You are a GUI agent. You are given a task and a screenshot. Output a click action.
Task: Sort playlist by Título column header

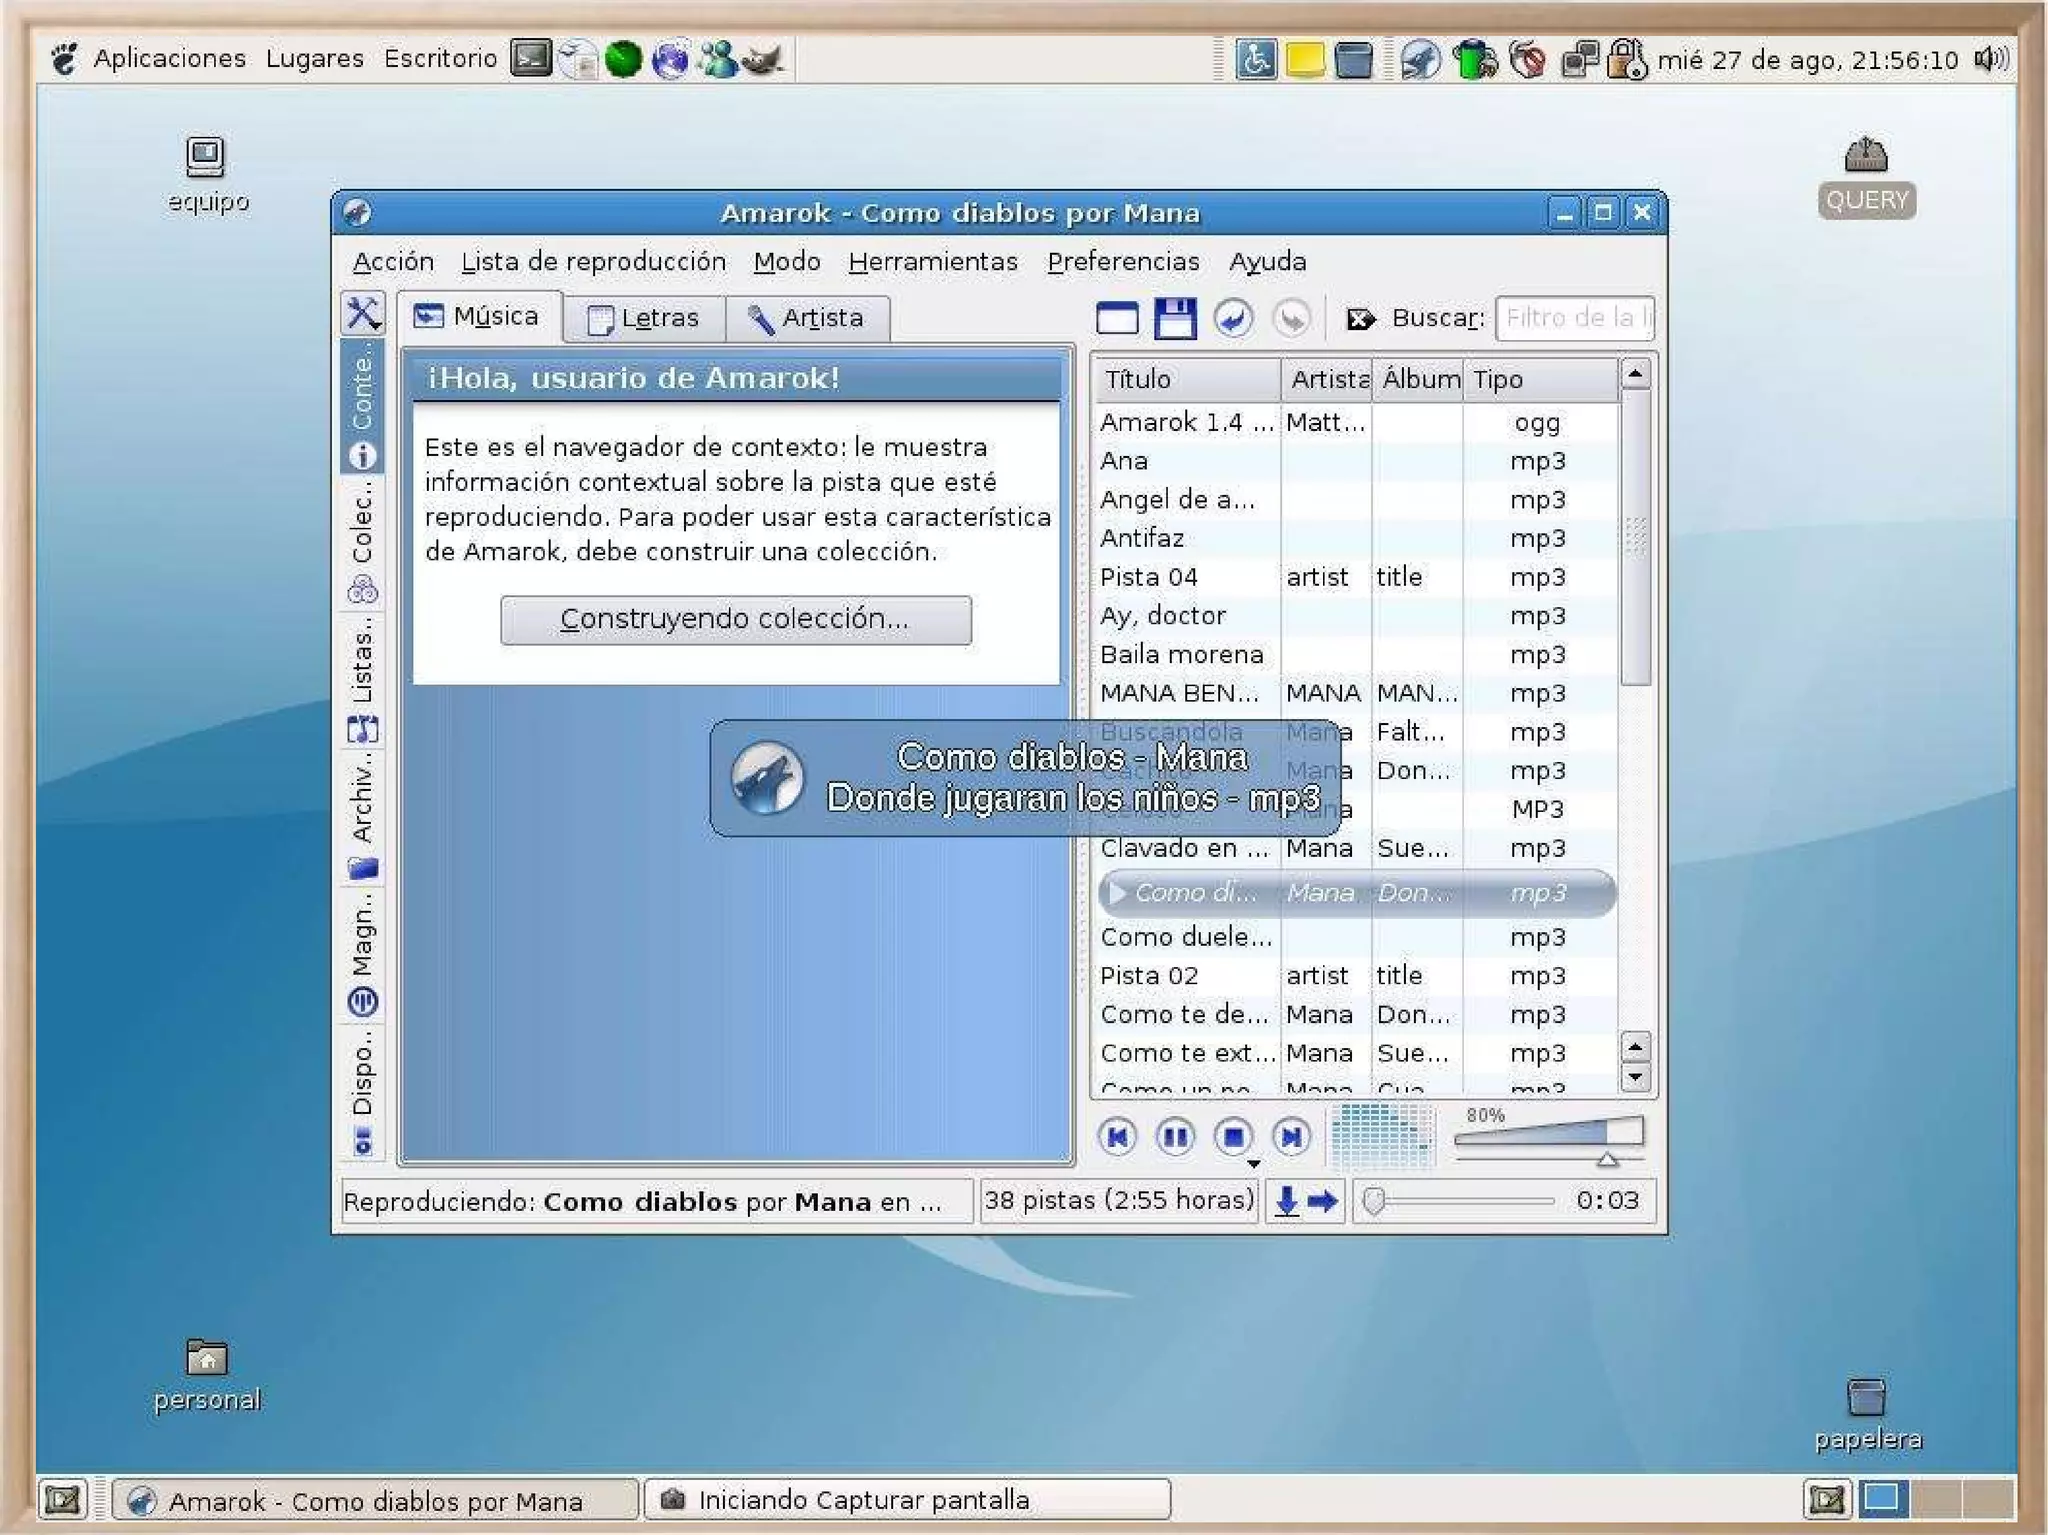pyautogui.click(x=1187, y=379)
